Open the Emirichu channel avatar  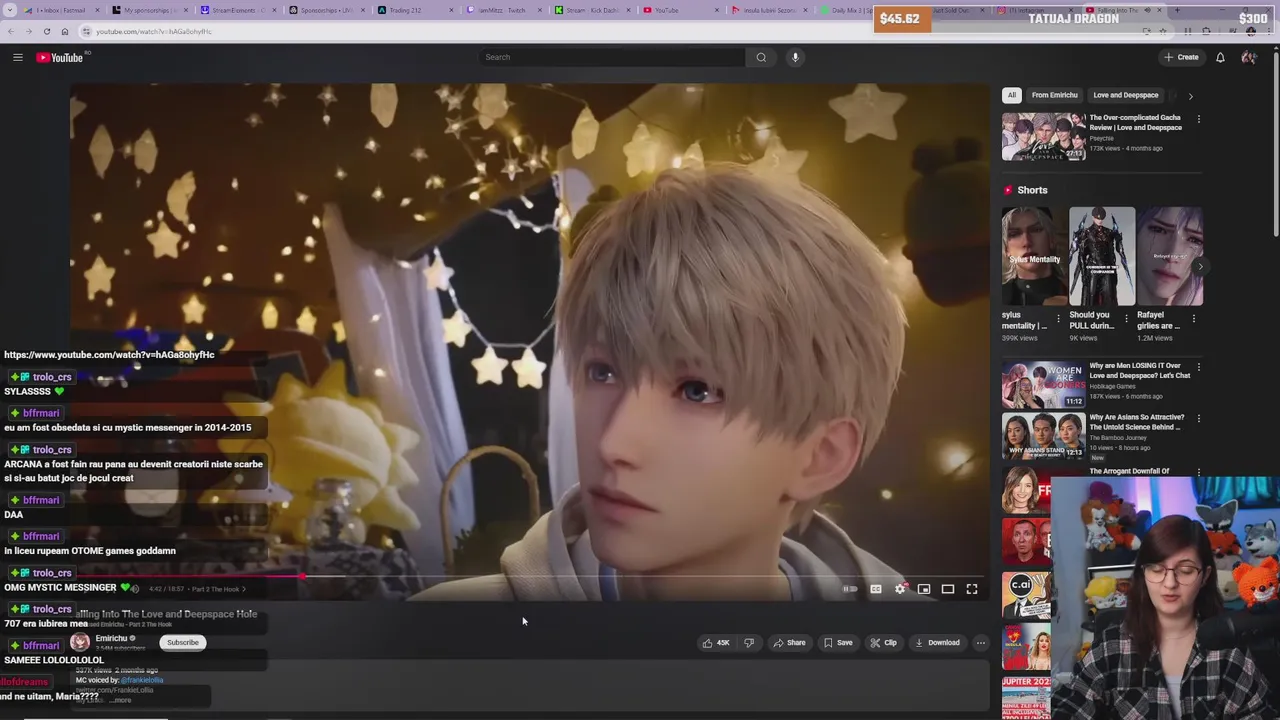pos(80,642)
